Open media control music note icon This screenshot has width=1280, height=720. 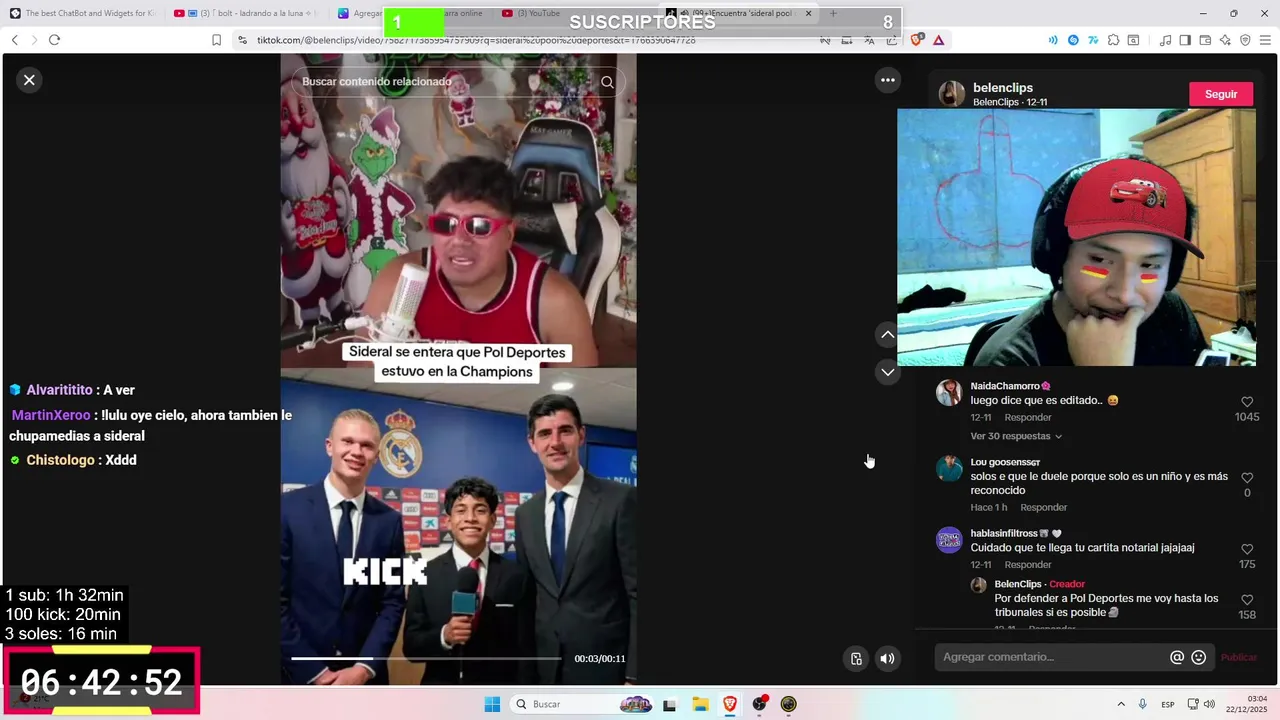tap(1165, 40)
